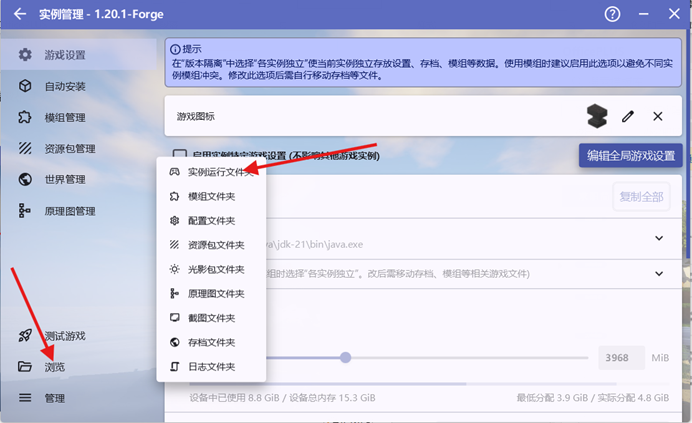
Task: Open 游戏设置 in the sidebar
Action: pyautogui.click(x=64, y=55)
